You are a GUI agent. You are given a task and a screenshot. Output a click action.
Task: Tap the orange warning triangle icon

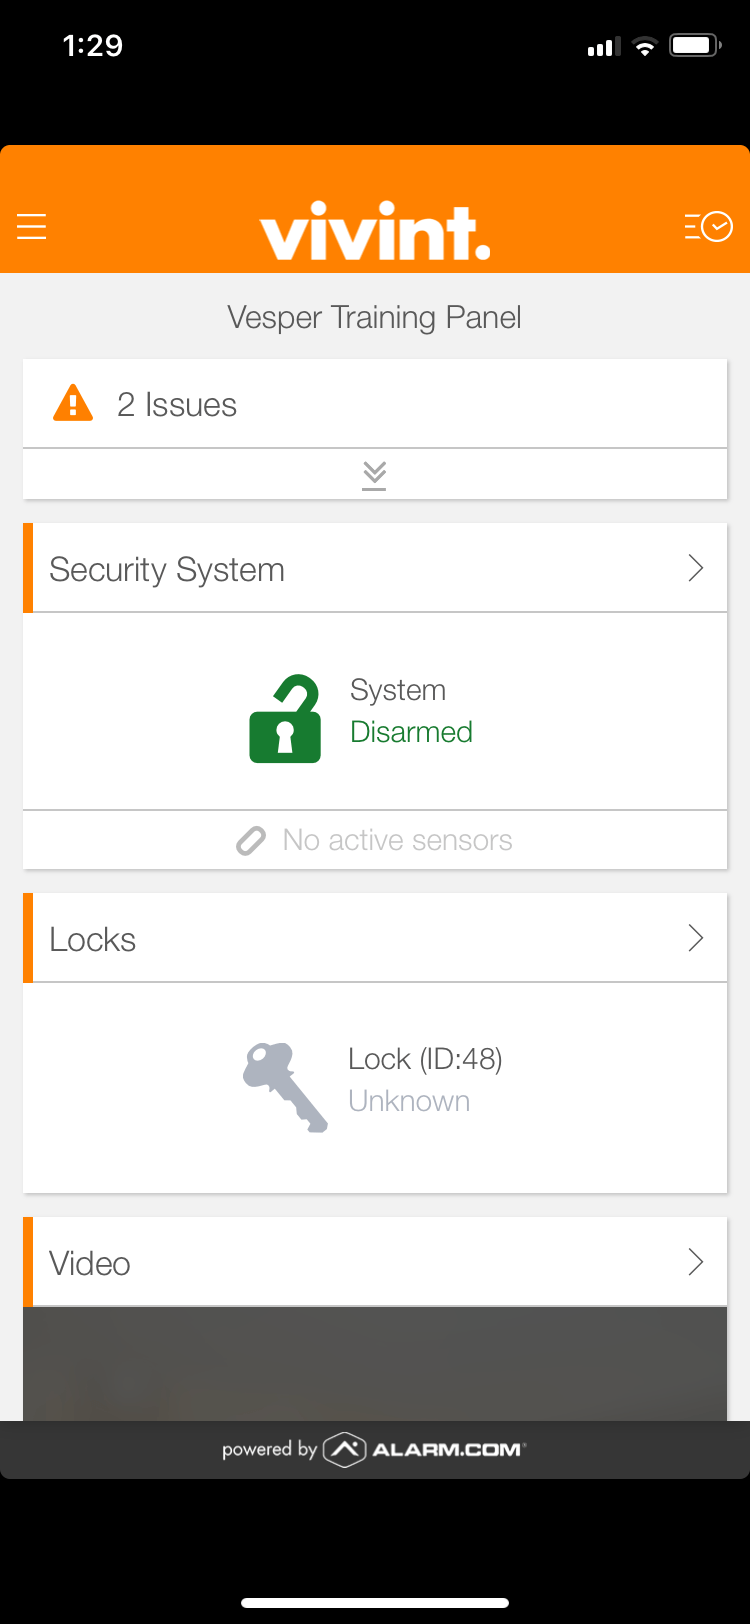[x=73, y=404]
